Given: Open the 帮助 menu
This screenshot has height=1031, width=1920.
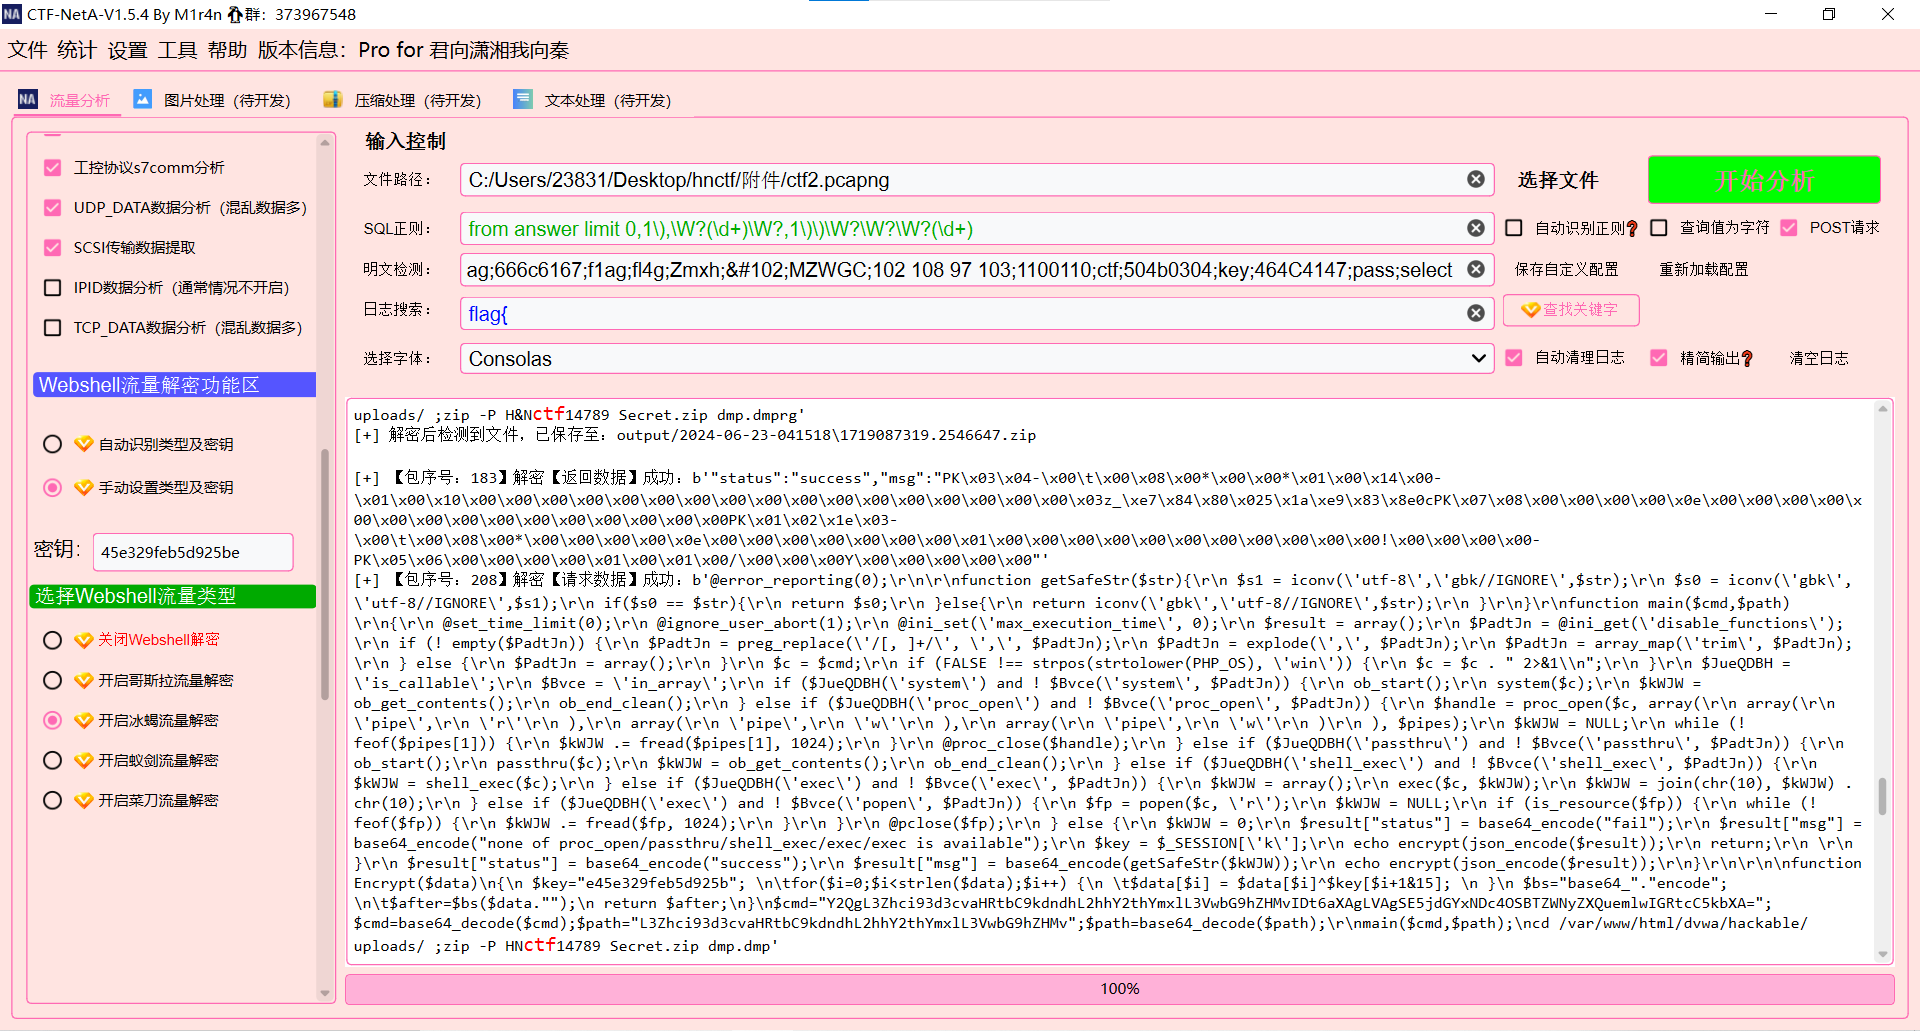Looking at the screenshot, I should pyautogui.click(x=227, y=50).
